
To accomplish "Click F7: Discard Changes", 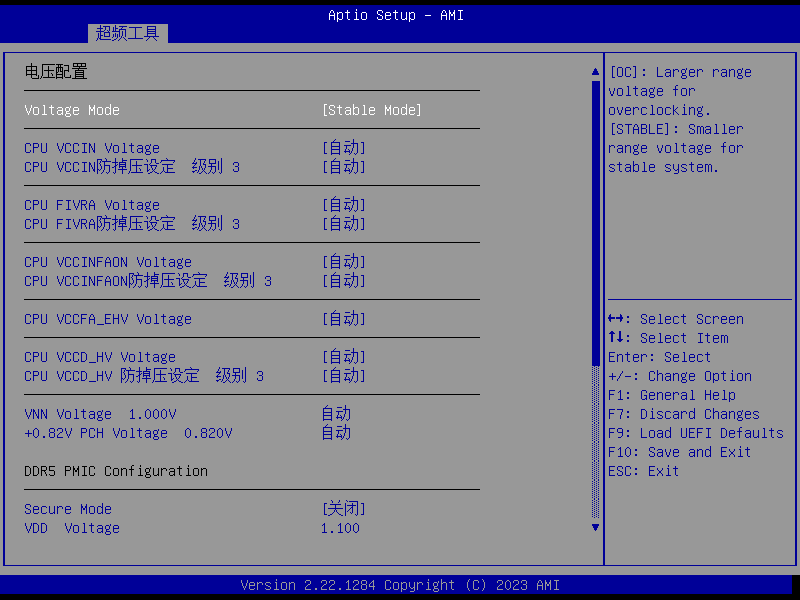I will [x=683, y=414].
